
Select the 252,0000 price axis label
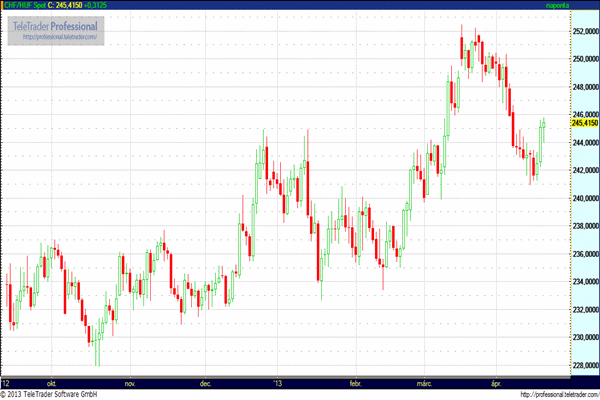569,32
